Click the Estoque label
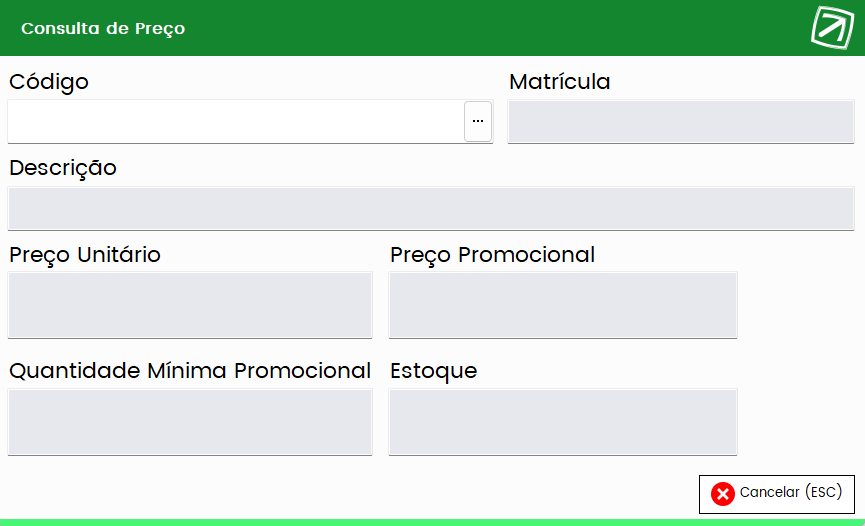Image resolution: width=865 pixels, height=526 pixels. 434,371
